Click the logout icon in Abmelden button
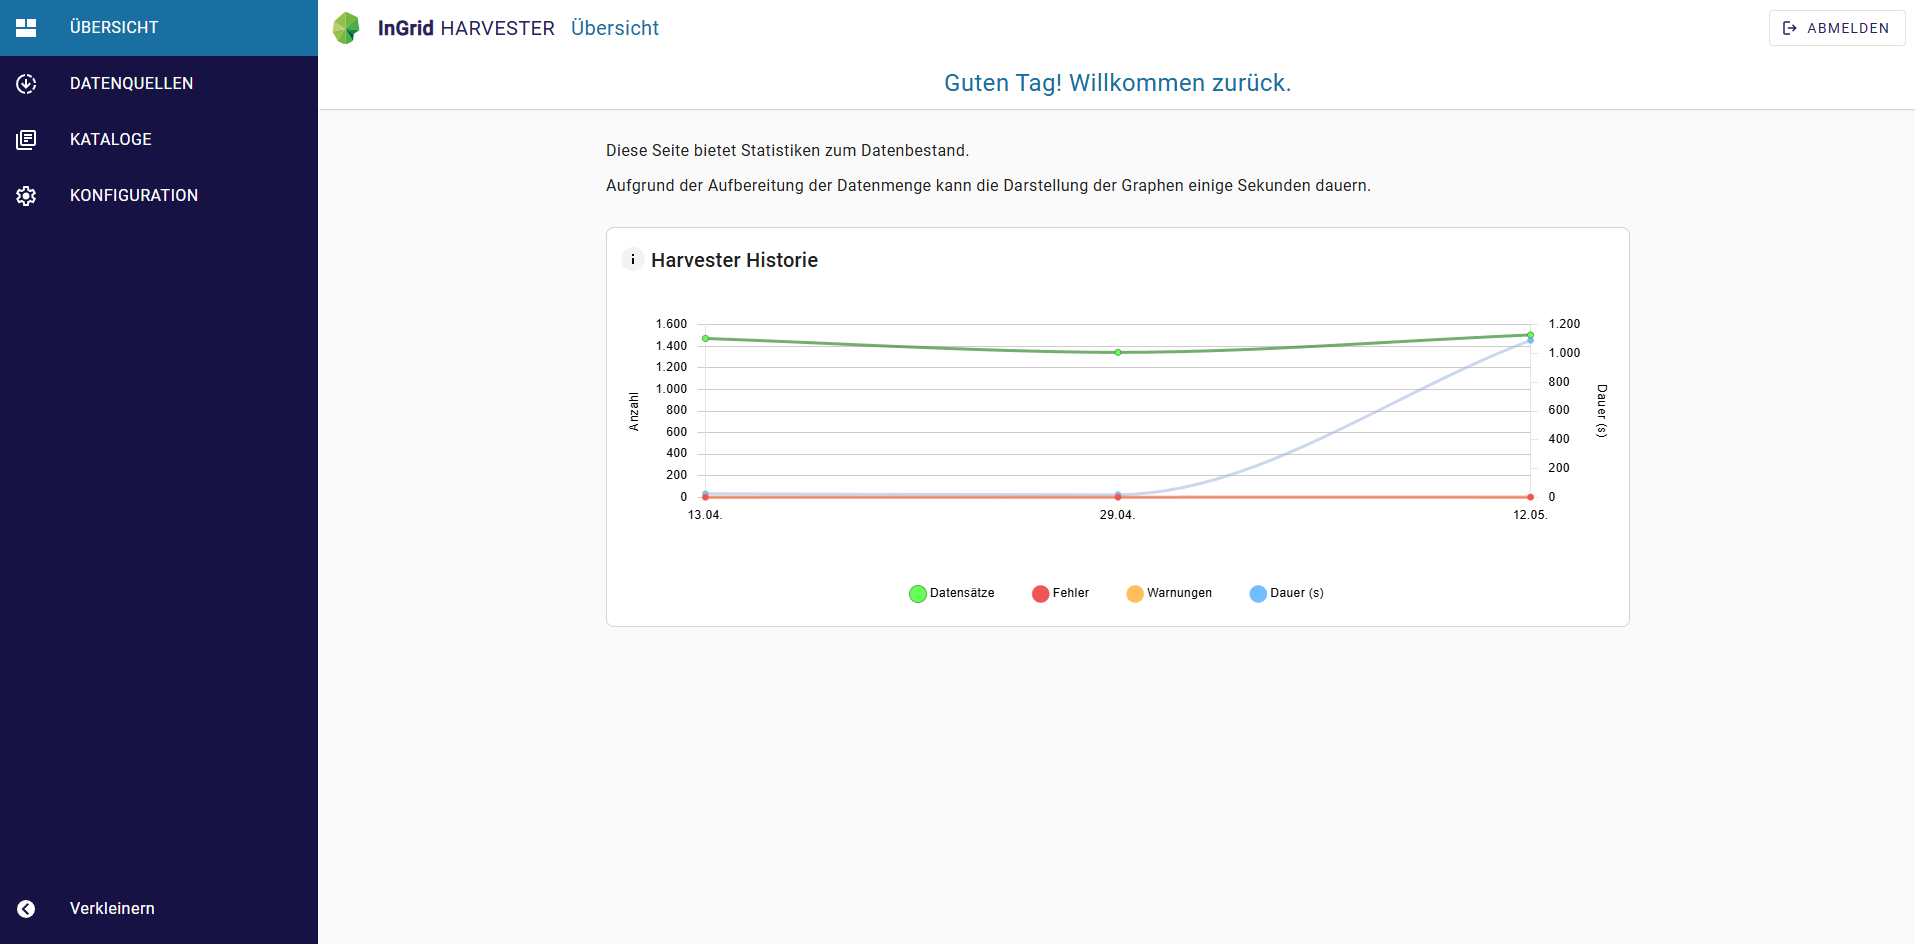This screenshot has width=1915, height=944. pyautogui.click(x=1790, y=28)
